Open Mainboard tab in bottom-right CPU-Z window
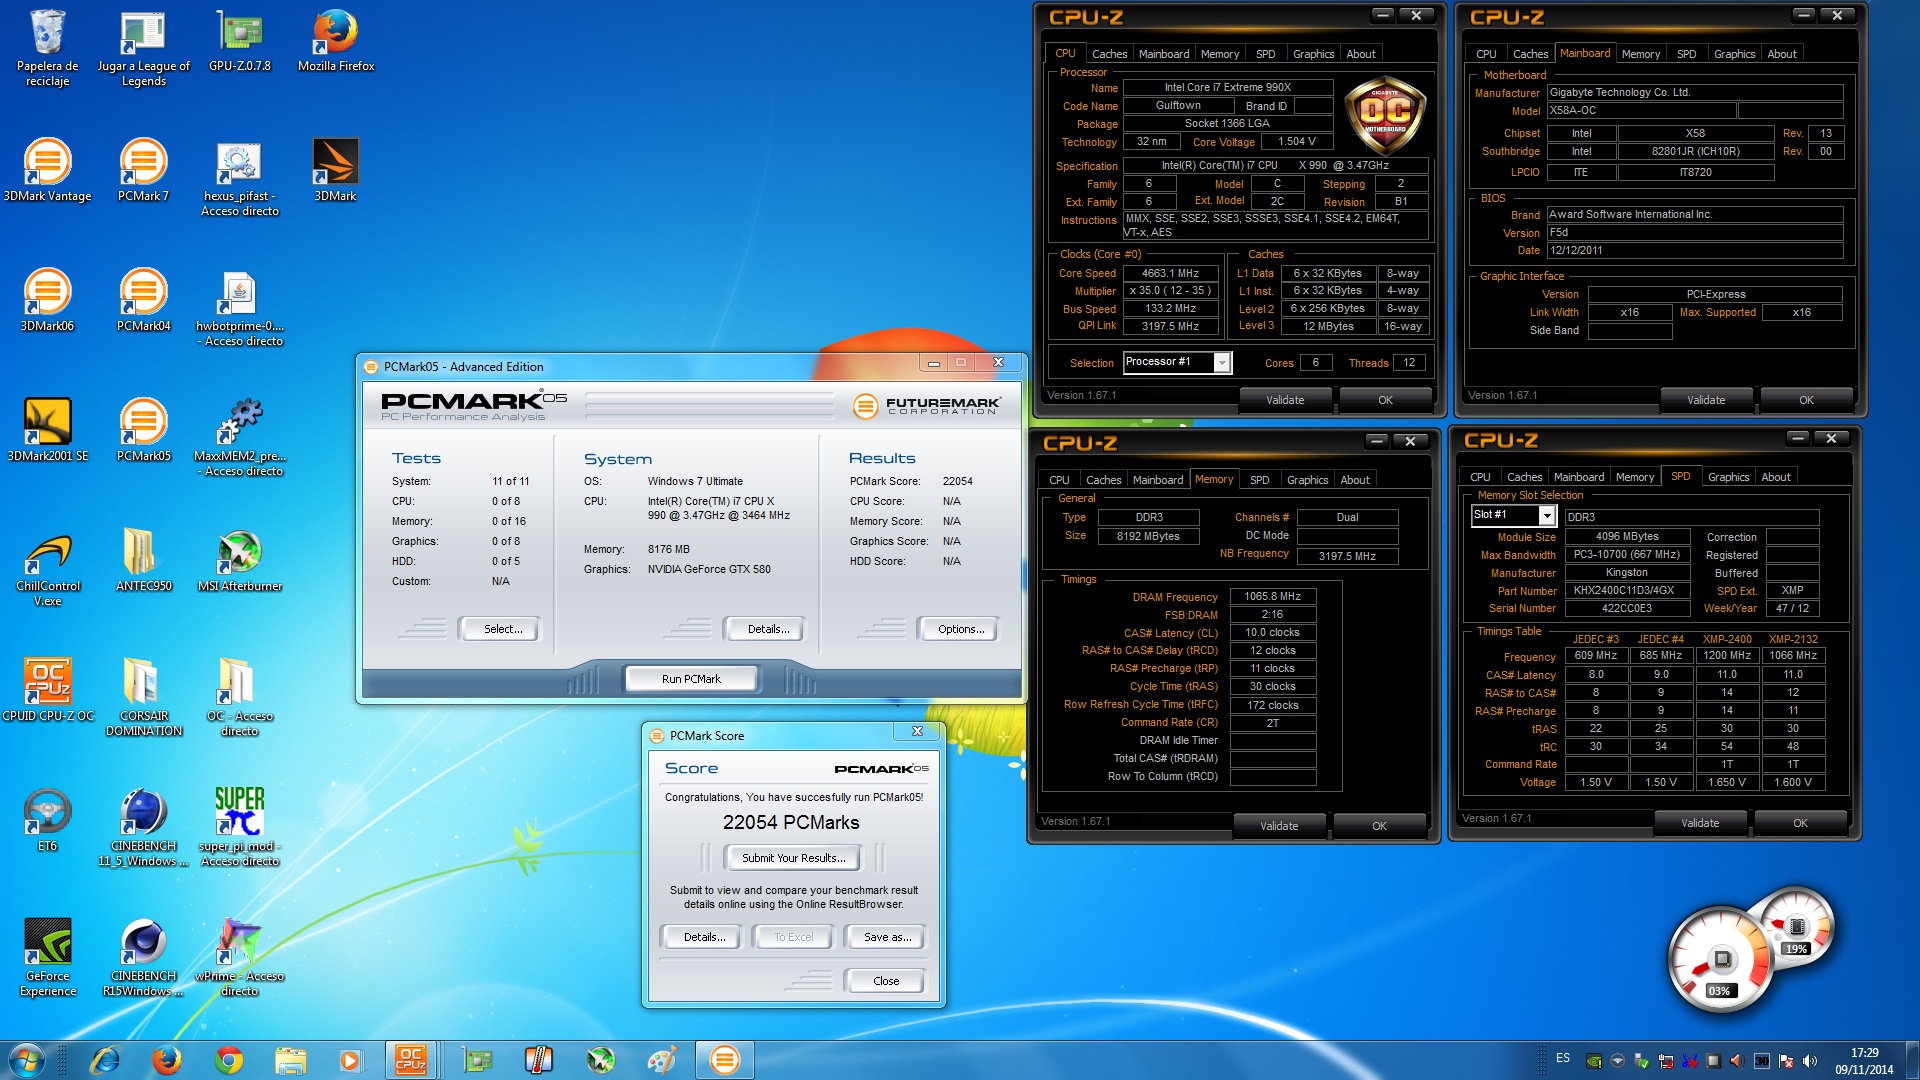 coord(1579,477)
